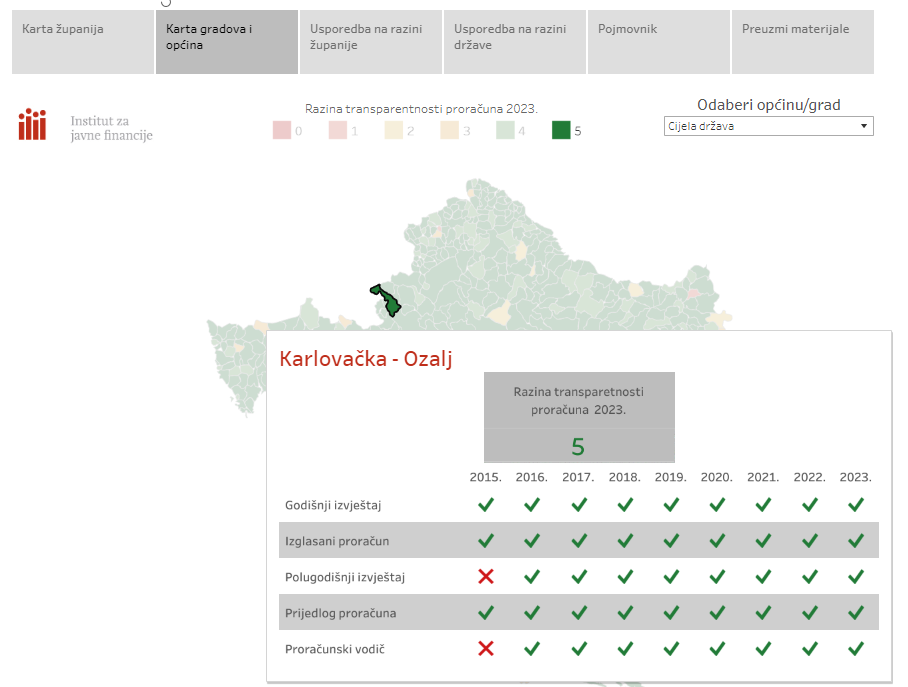The width and height of the screenshot is (908, 687).
Task: Click checkmark for Prijedlog proračuna 2021
Action: 763,613
